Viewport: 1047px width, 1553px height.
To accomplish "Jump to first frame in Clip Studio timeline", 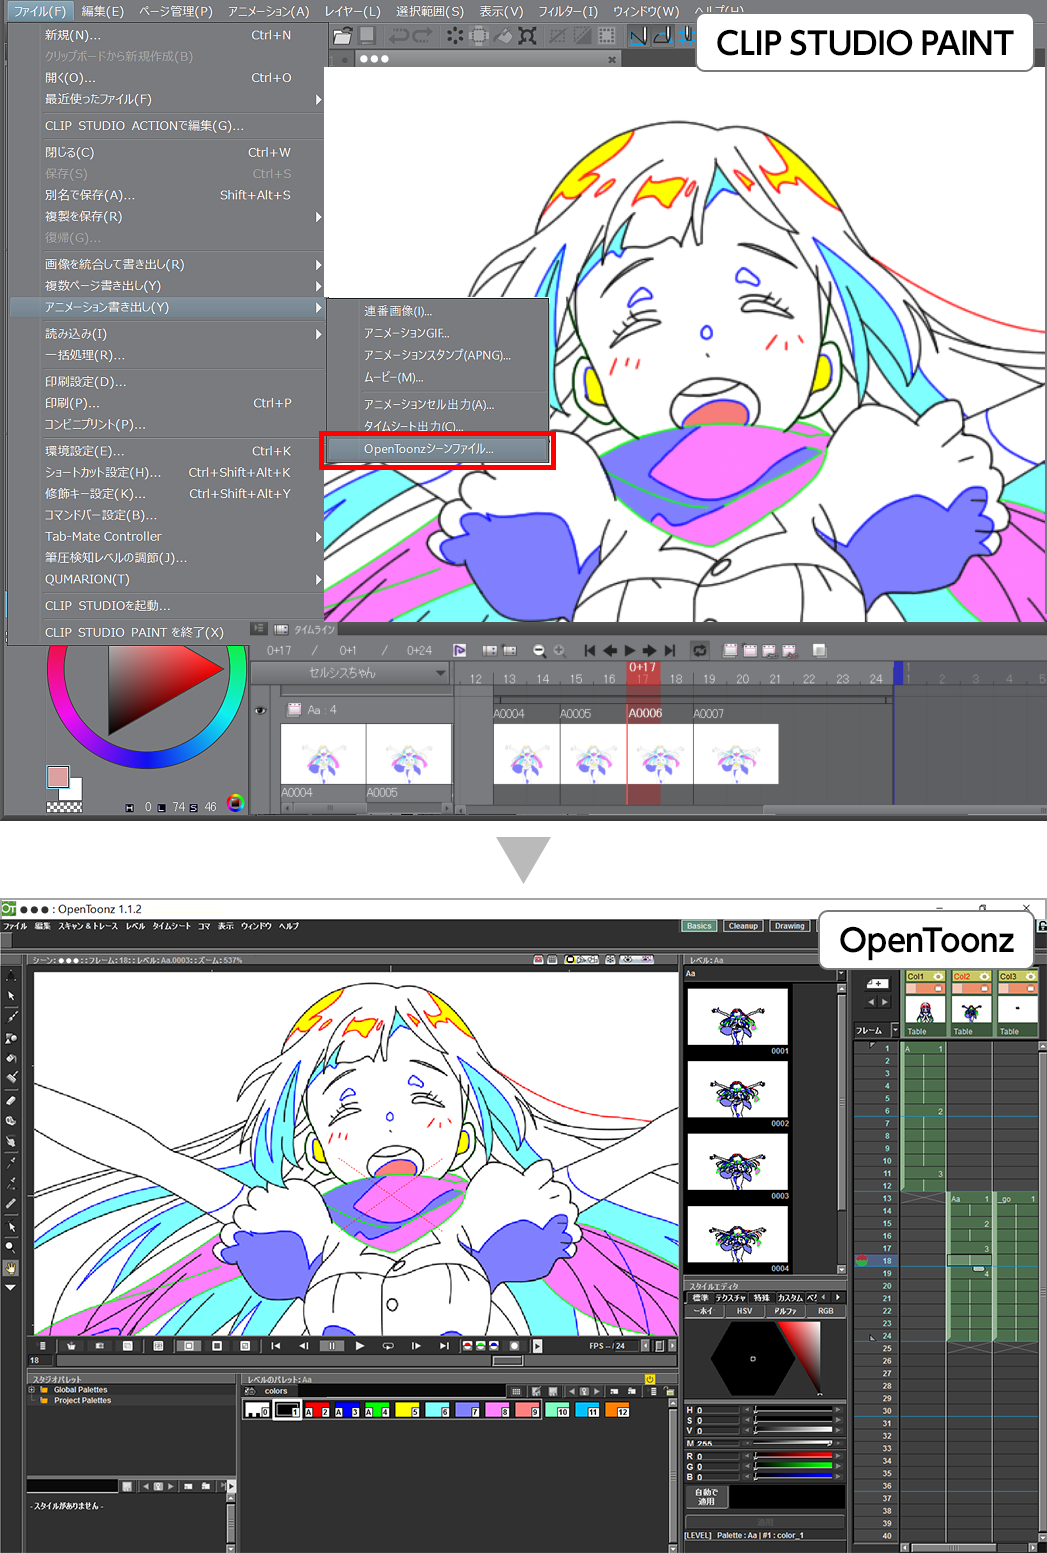I will (x=590, y=650).
